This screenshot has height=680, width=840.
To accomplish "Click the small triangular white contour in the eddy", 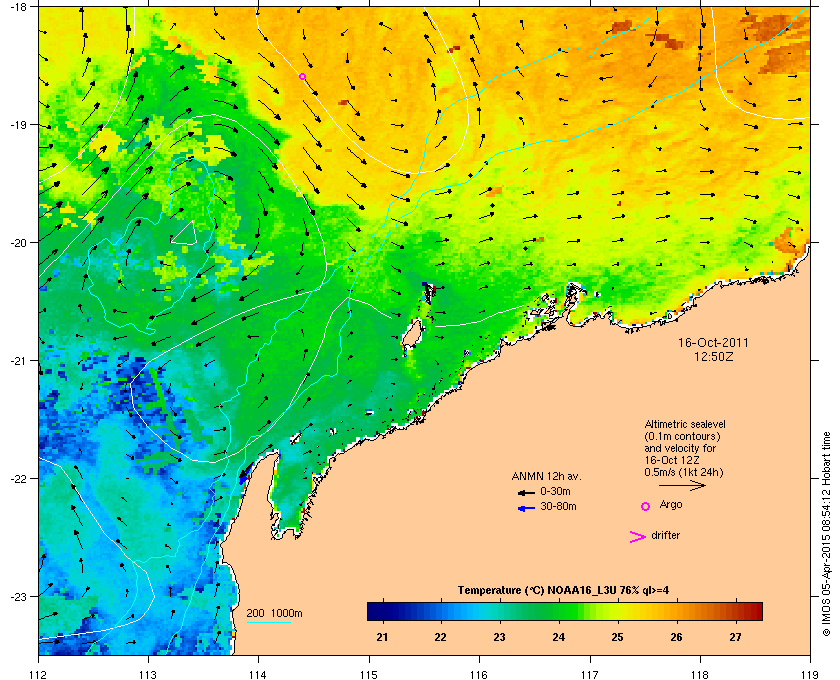I will click(184, 234).
